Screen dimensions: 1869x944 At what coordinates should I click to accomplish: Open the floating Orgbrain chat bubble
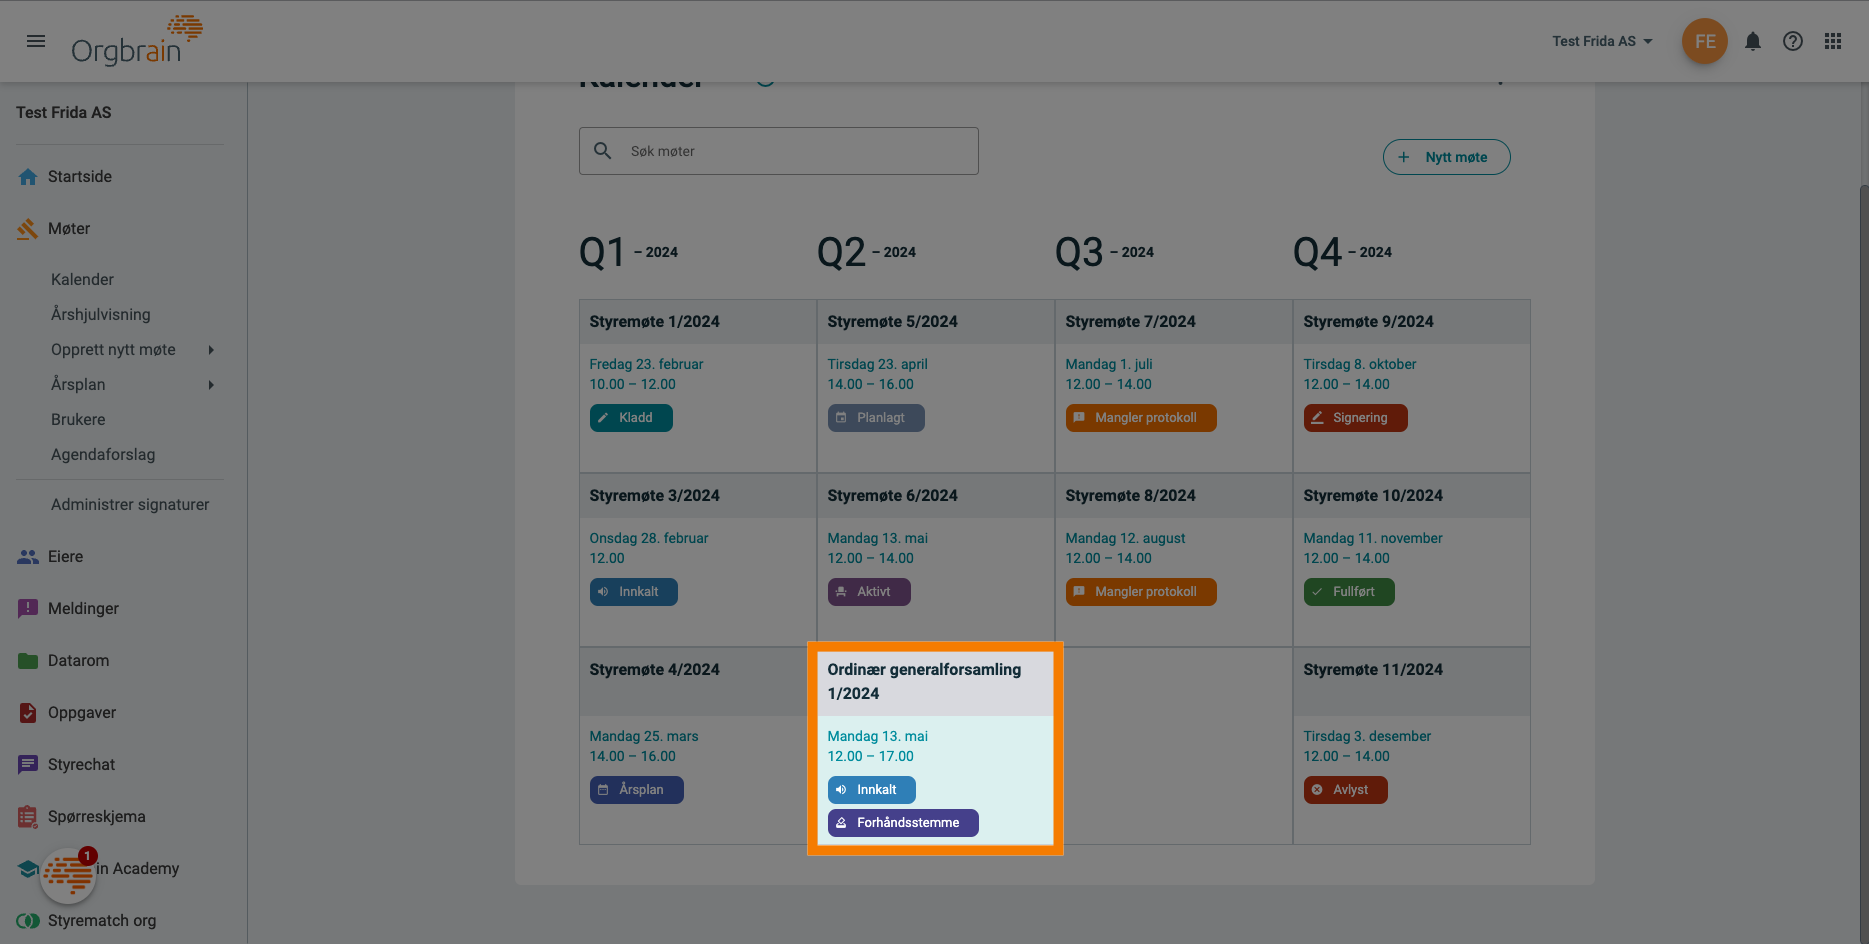point(68,876)
